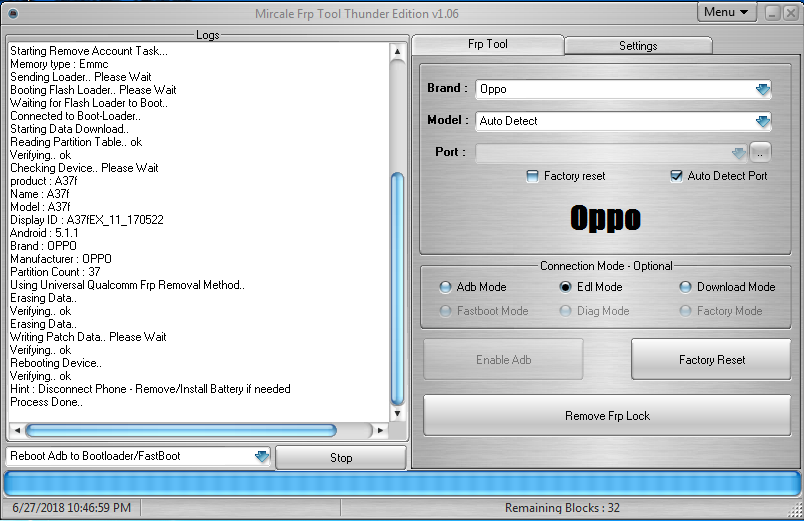Viewport: 804px width, 521px height.
Task: Click the app icon in the title bar
Action: (13, 13)
